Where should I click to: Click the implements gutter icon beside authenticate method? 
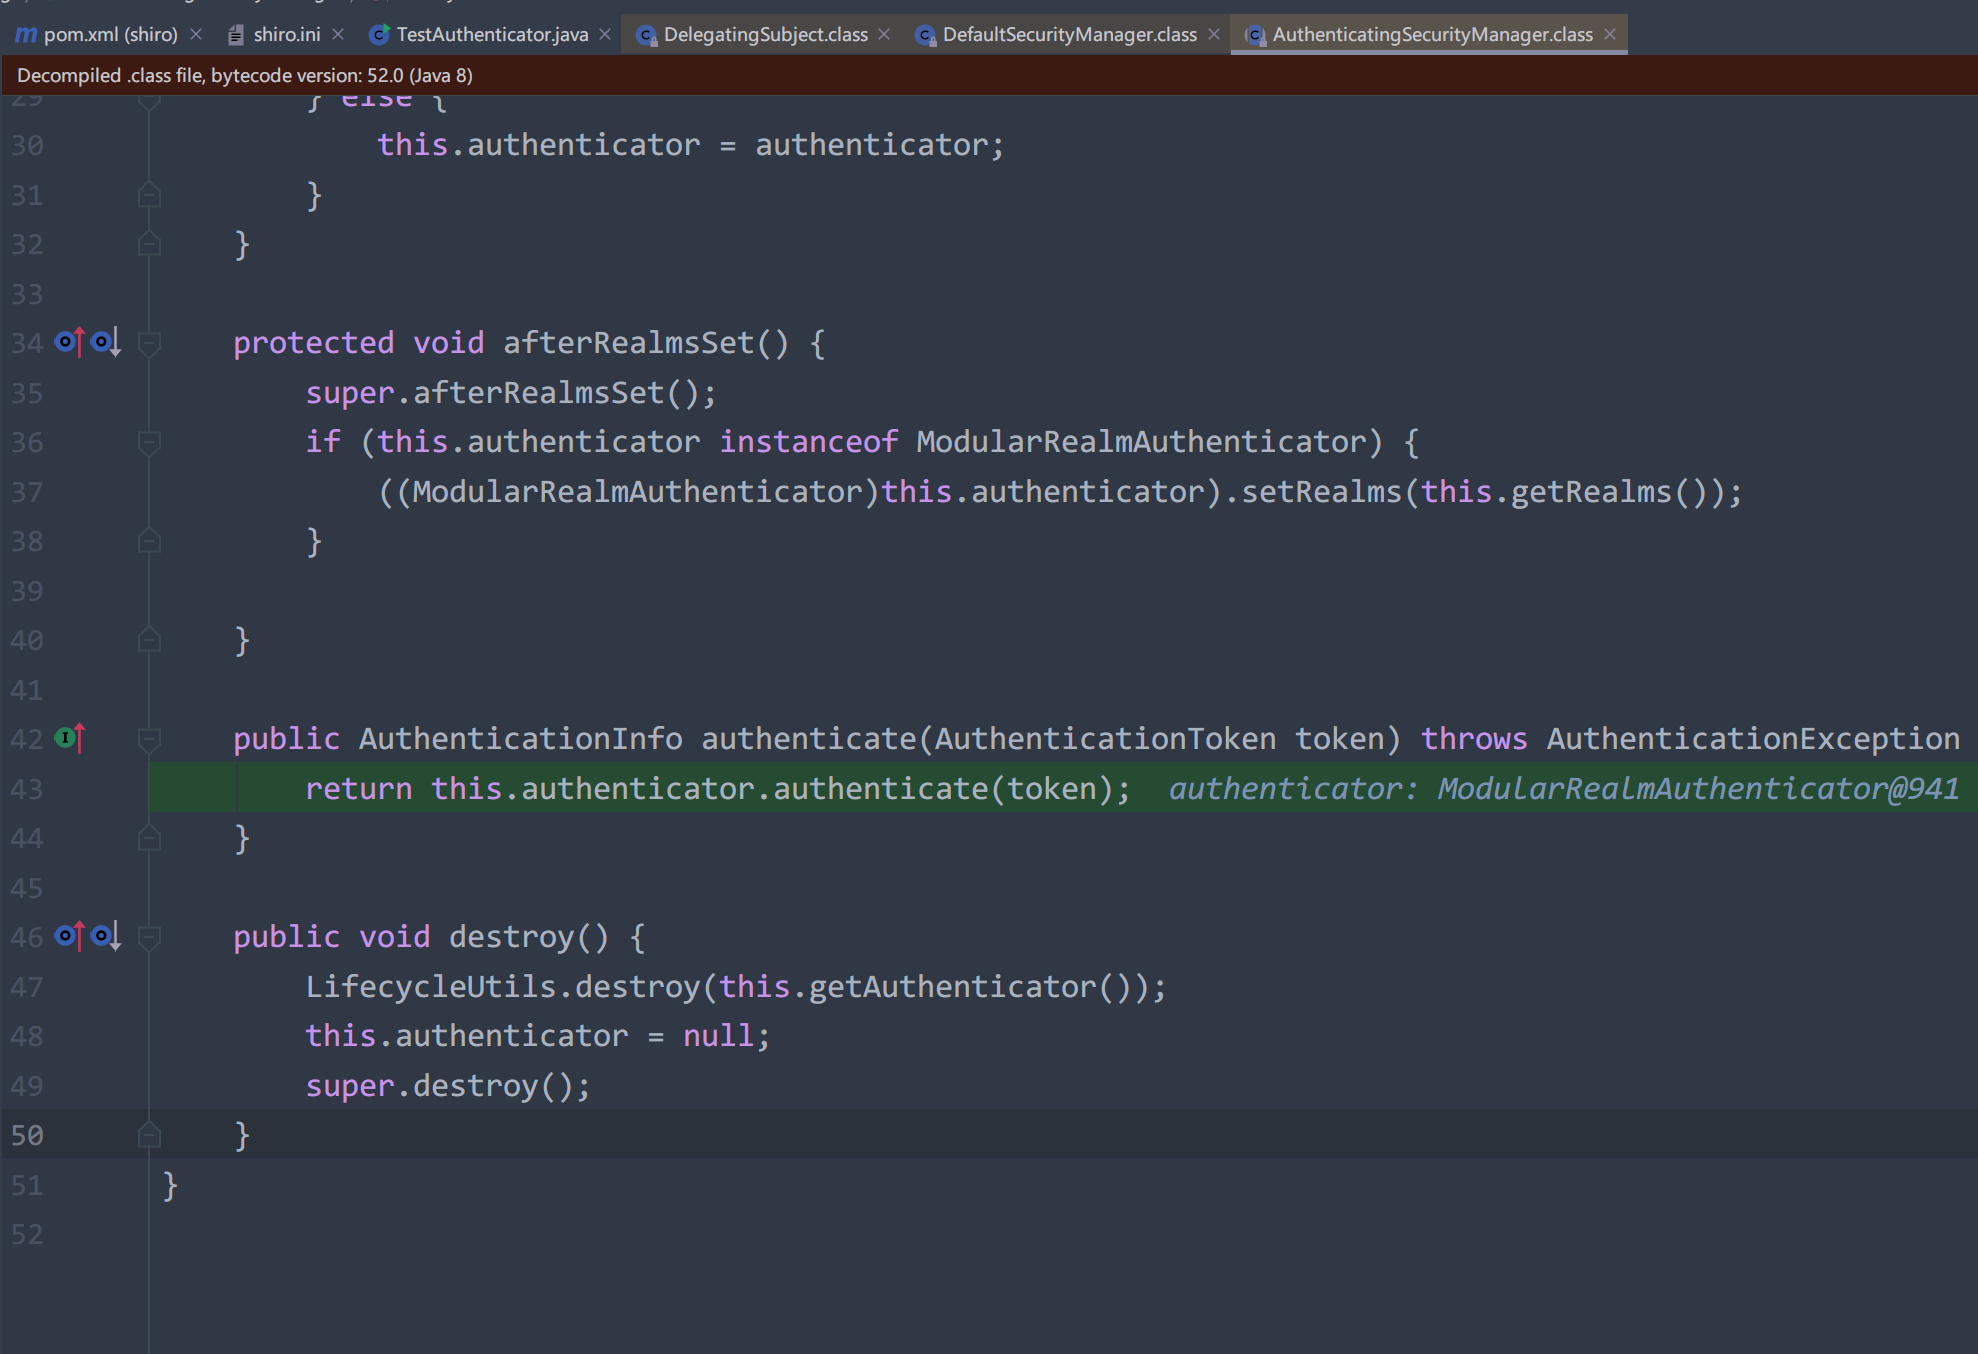point(69,739)
